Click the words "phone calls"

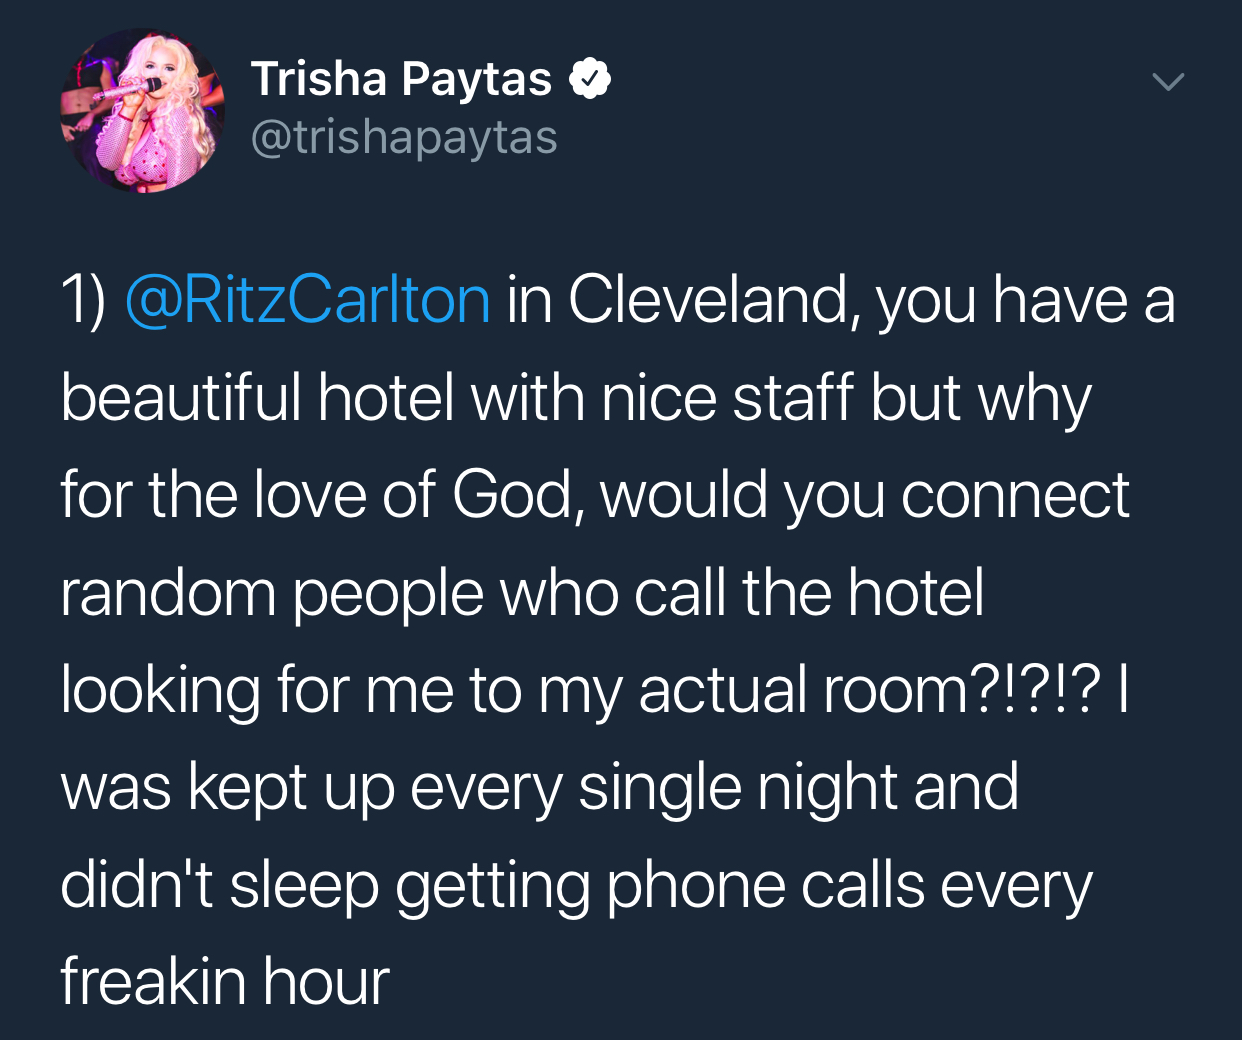click(x=764, y=885)
